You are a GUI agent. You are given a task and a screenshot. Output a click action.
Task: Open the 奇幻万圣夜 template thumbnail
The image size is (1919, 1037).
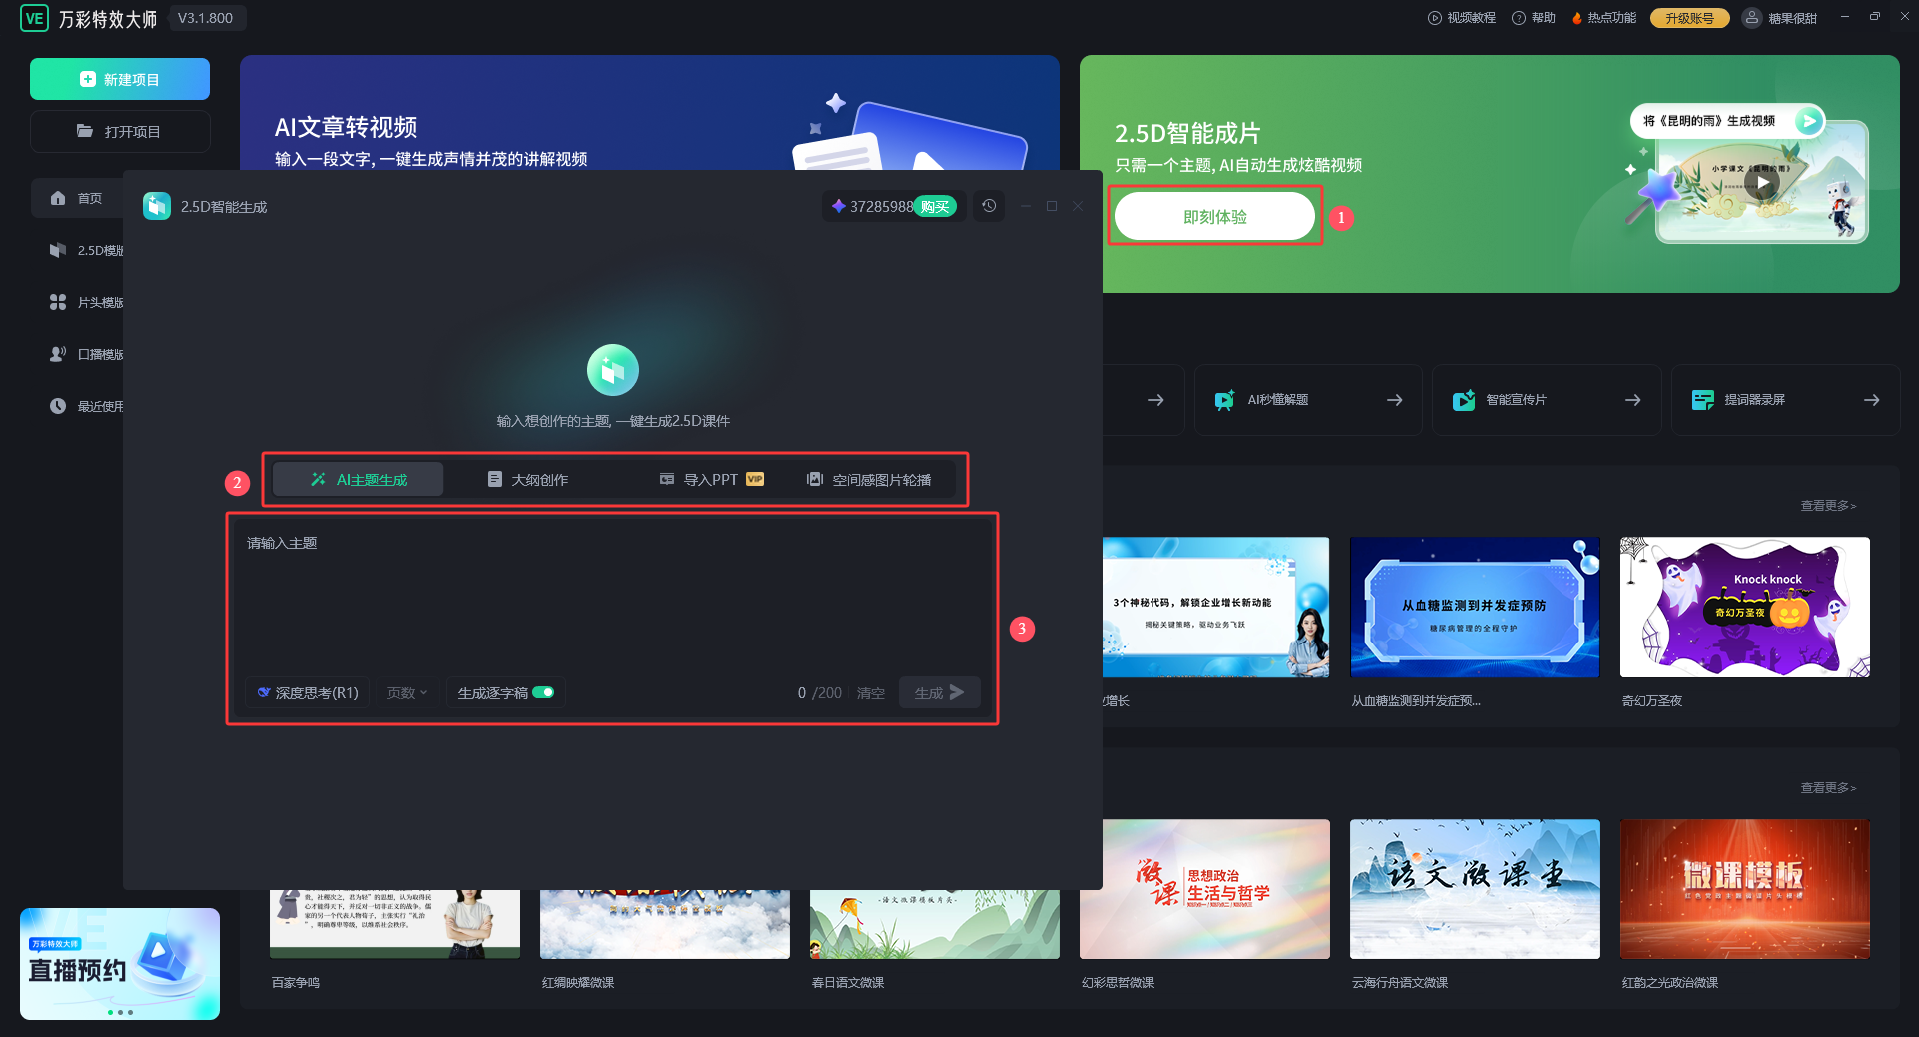point(1744,607)
